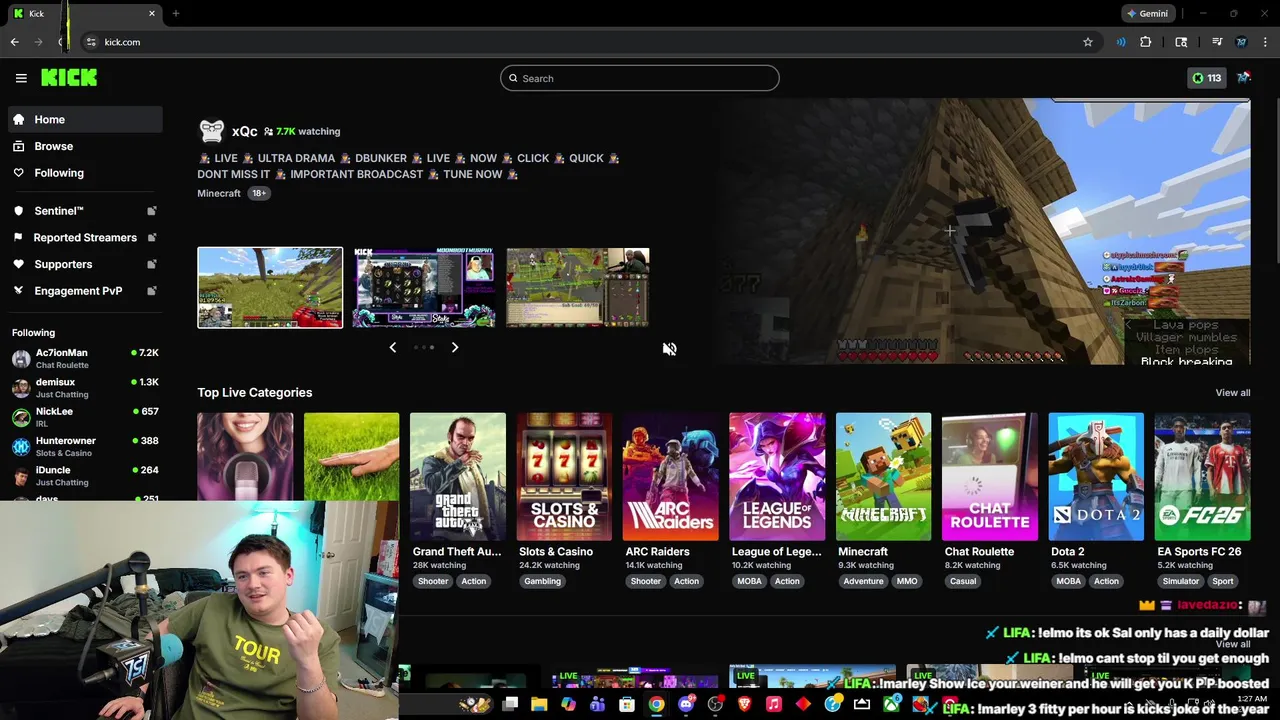This screenshot has height=720, width=1280.
Task: Bookmark this page with the star icon
Action: point(1088,42)
